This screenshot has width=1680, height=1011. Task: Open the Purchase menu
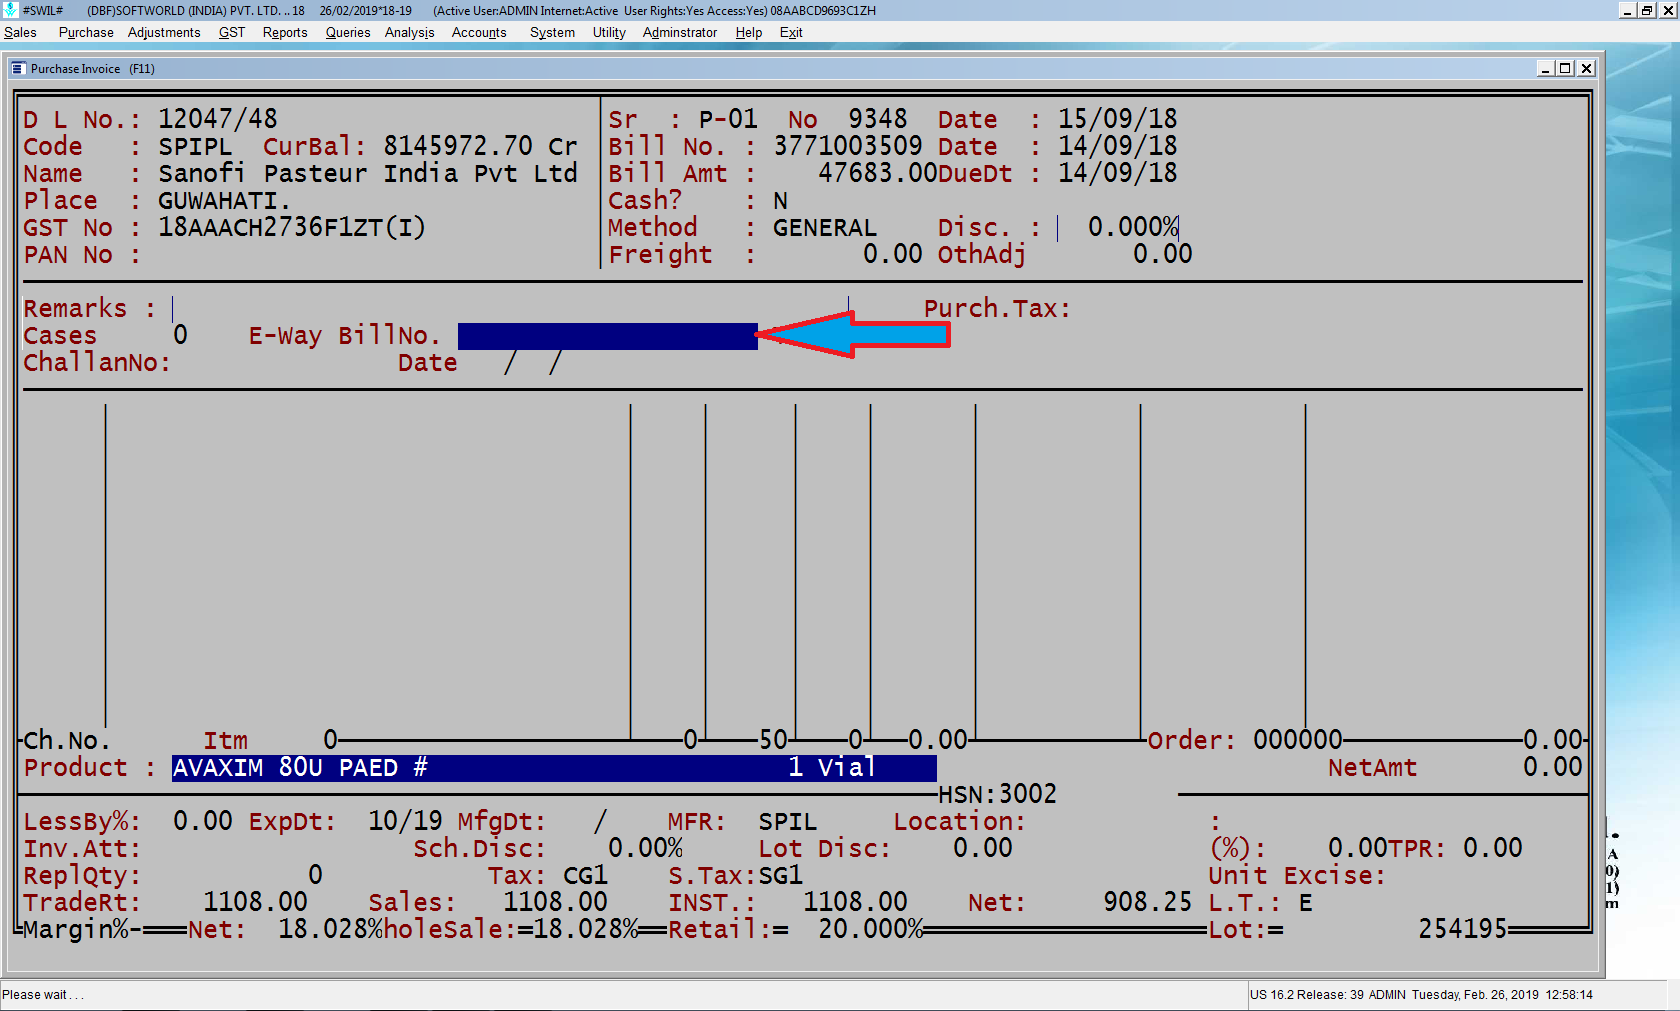tap(86, 33)
